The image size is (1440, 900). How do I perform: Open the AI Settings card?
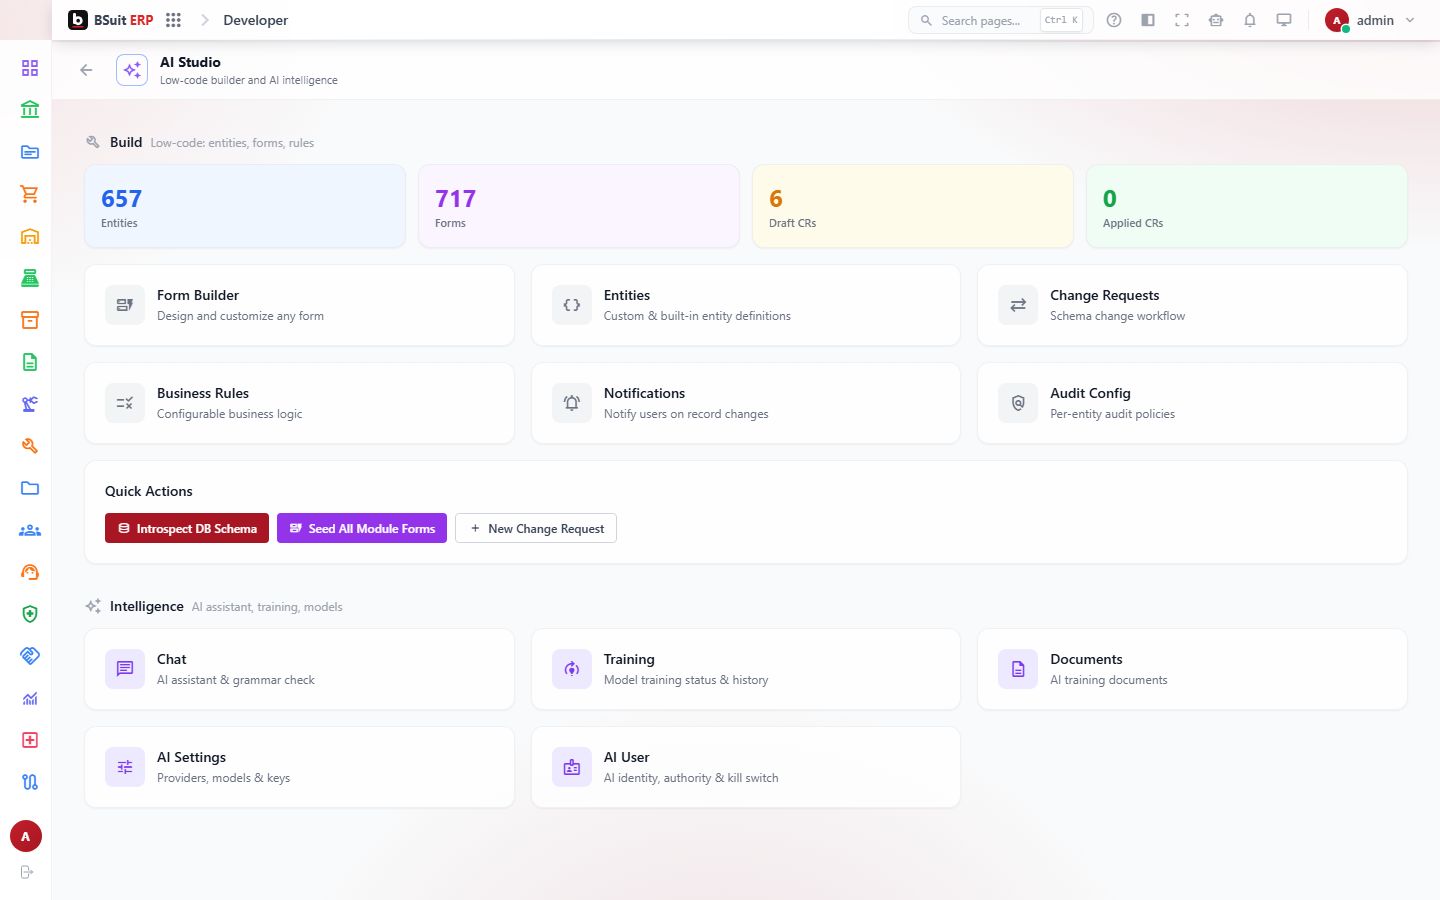(299, 767)
